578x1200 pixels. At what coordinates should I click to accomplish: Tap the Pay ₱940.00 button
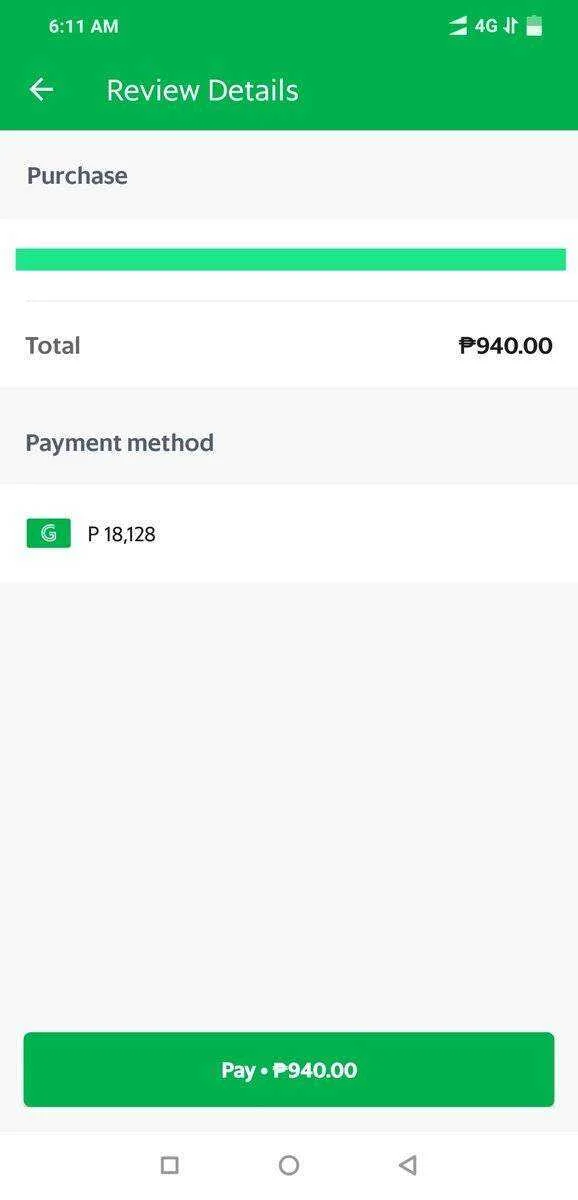tap(289, 1070)
